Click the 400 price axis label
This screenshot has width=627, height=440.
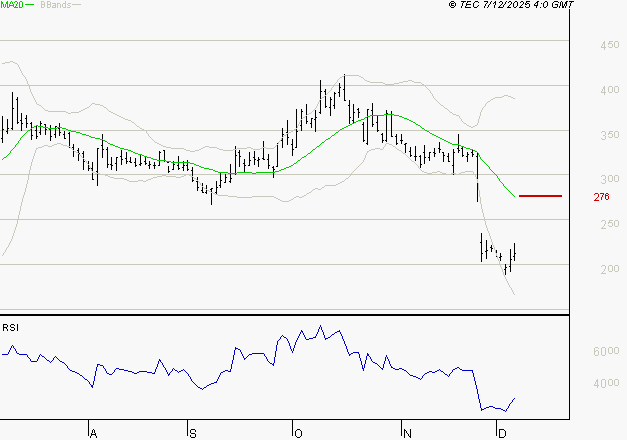click(610, 90)
